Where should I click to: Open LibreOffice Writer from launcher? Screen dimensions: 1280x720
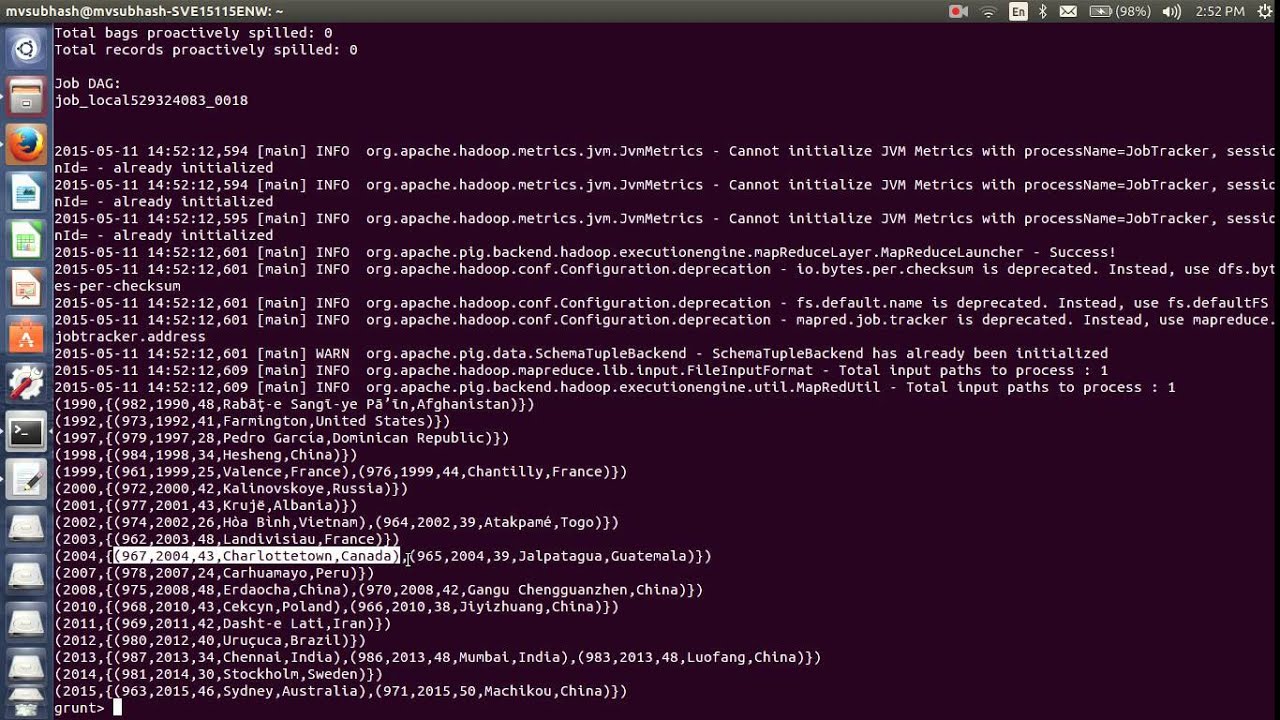pyautogui.click(x=27, y=192)
